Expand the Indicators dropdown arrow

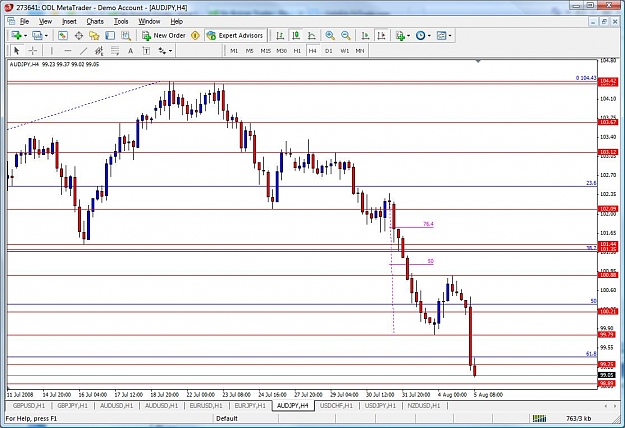pos(409,36)
